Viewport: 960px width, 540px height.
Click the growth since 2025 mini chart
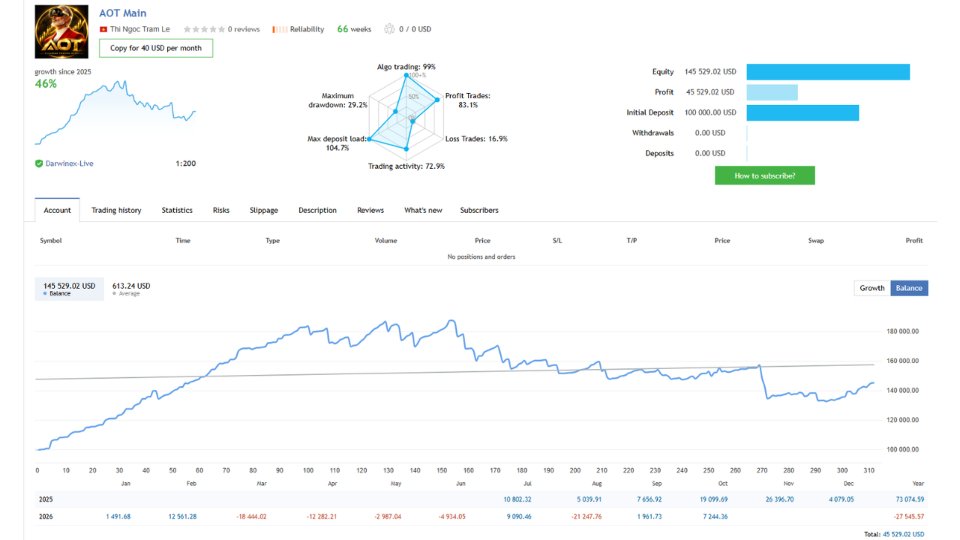[115, 112]
